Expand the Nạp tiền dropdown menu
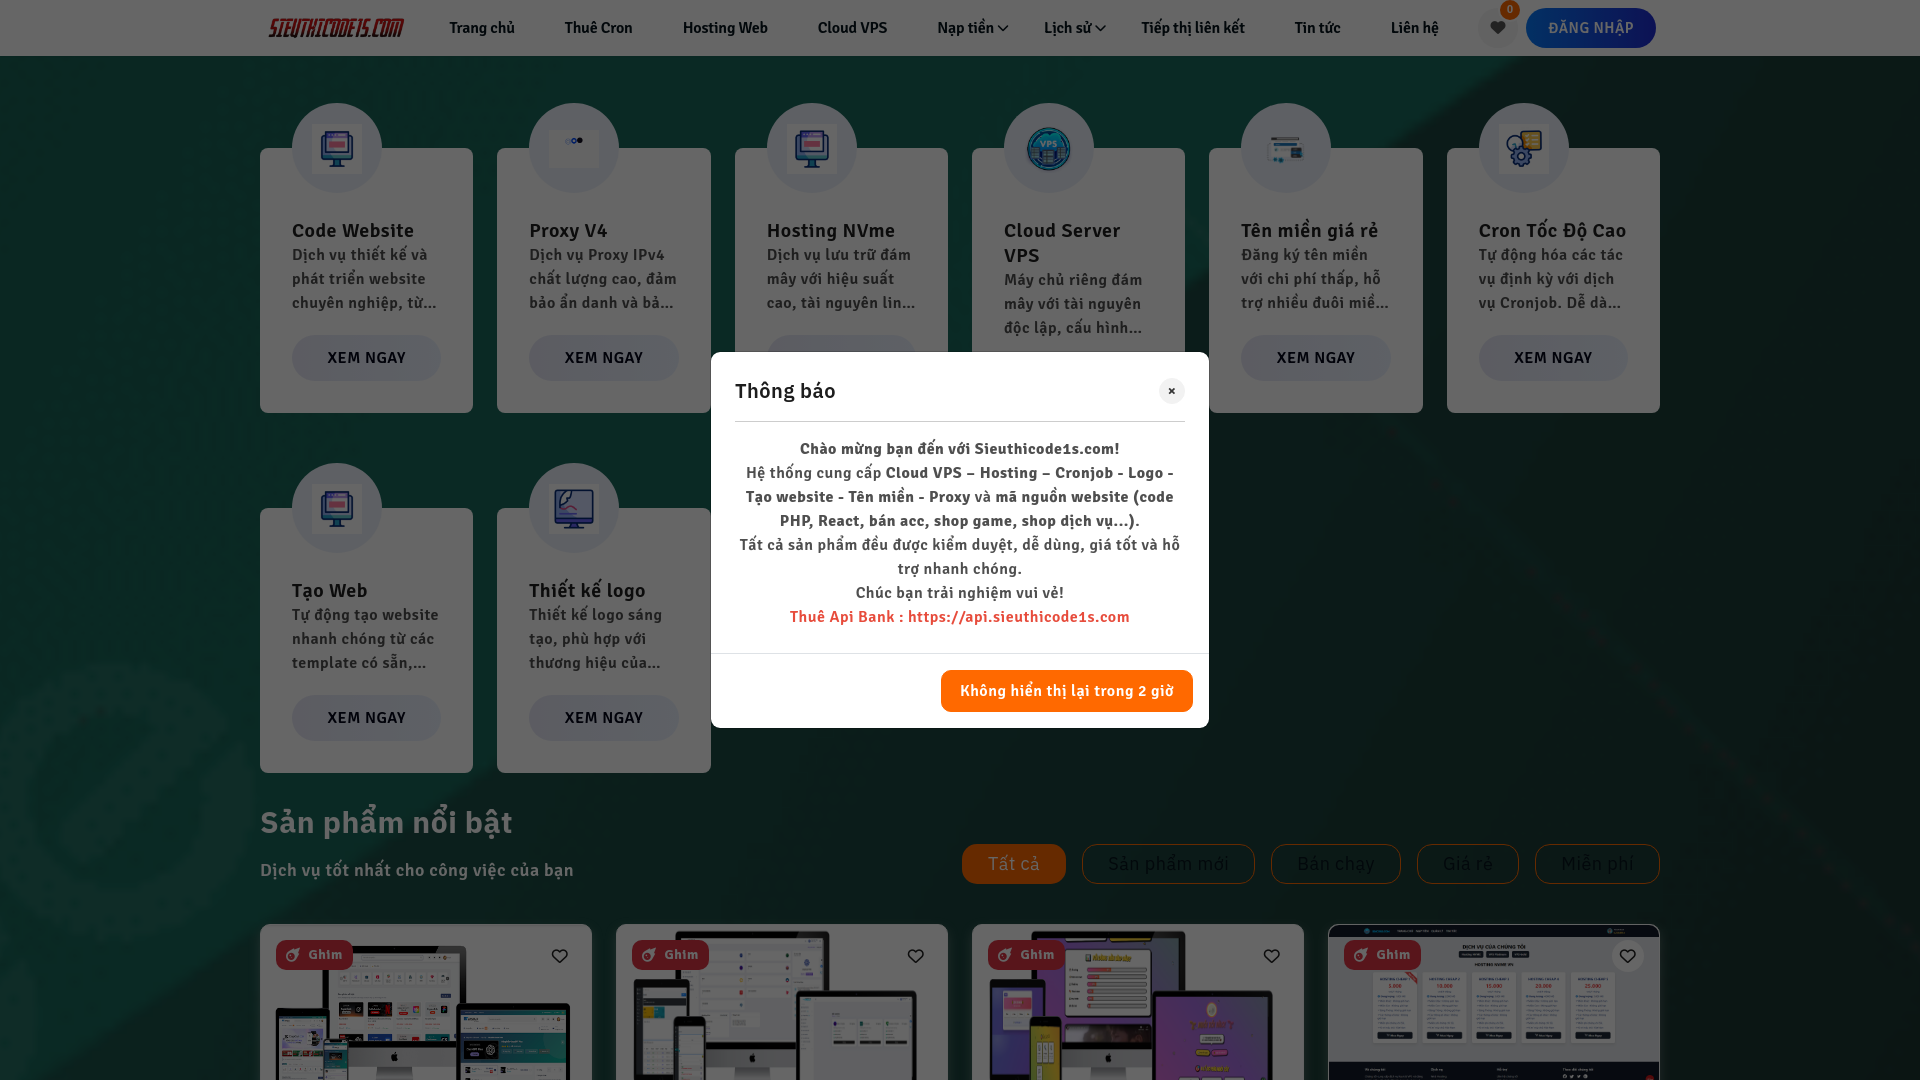Image resolution: width=1920 pixels, height=1080 pixels. pos(972,28)
